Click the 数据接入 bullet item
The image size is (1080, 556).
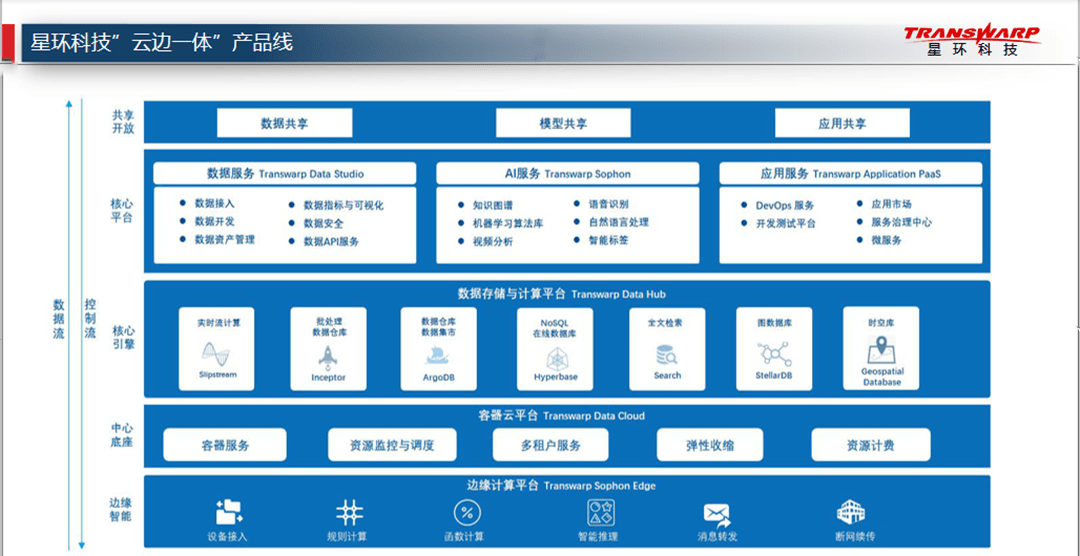tap(207, 203)
